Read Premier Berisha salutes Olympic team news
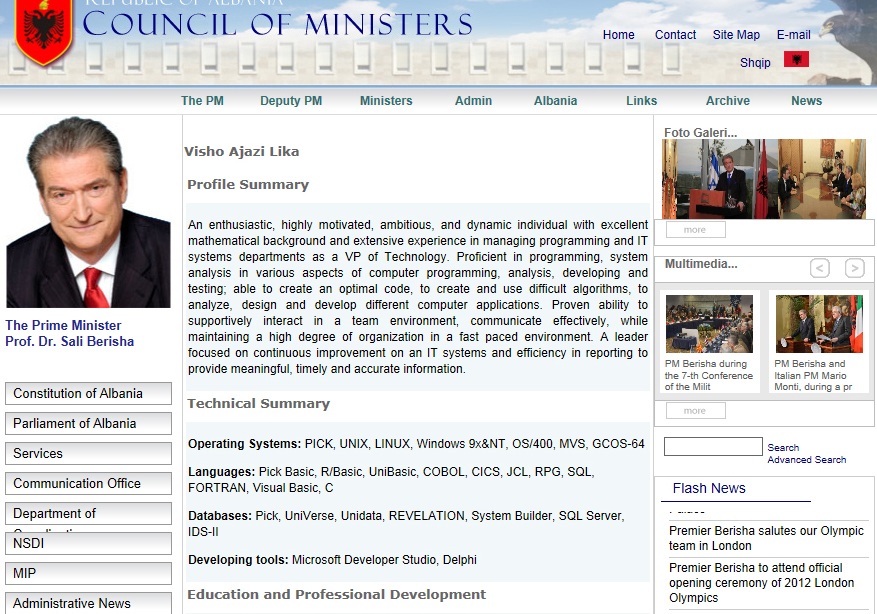The width and height of the screenshot is (877, 614). click(x=765, y=538)
